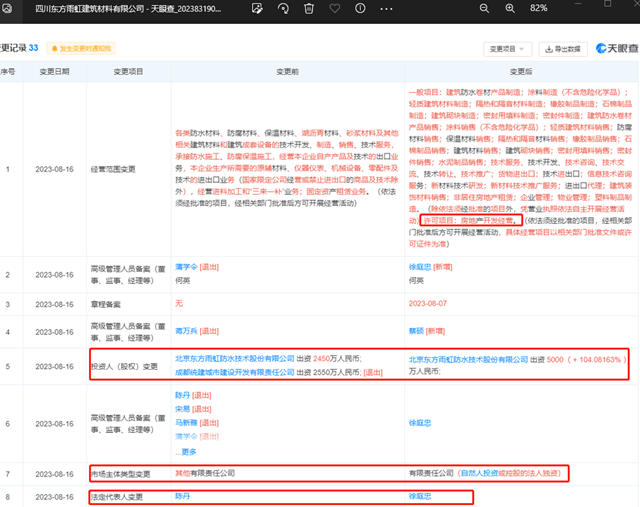Screen dimensions: 640x507
Task: Click the 2023-08-16 date in row 8
Action: (x=54, y=497)
